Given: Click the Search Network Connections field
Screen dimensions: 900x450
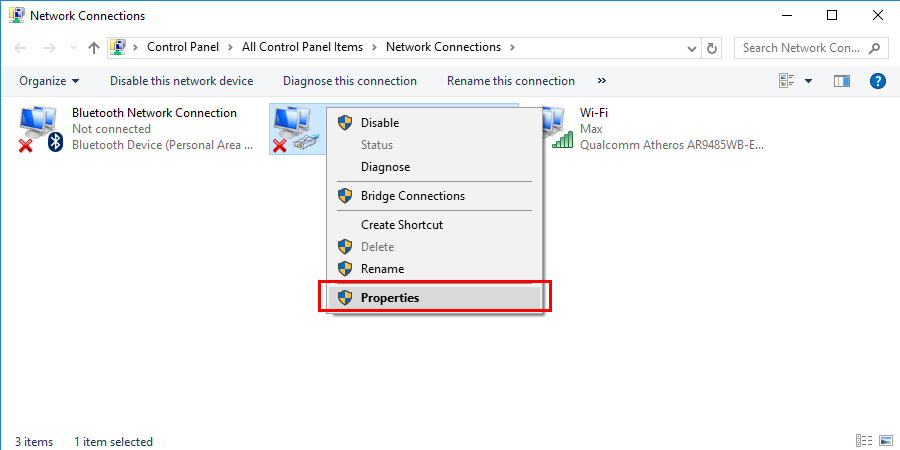Looking at the screenshot, I should click(800, 47).
